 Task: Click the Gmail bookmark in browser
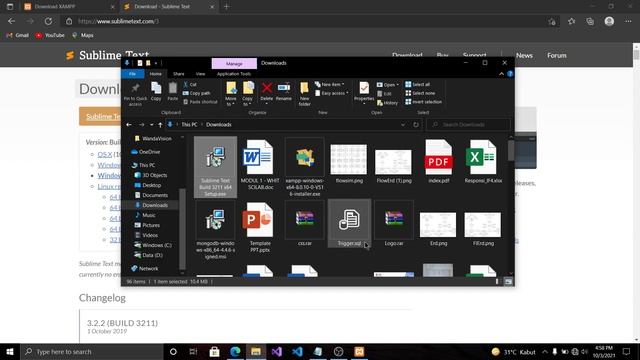pos(18,36)
